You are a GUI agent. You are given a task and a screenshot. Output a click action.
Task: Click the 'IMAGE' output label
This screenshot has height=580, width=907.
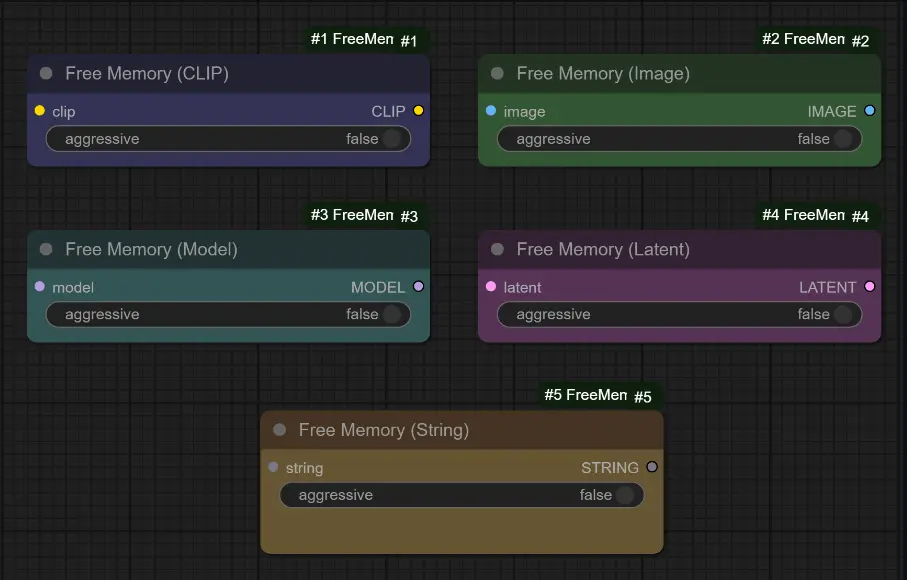click(832, 111)
